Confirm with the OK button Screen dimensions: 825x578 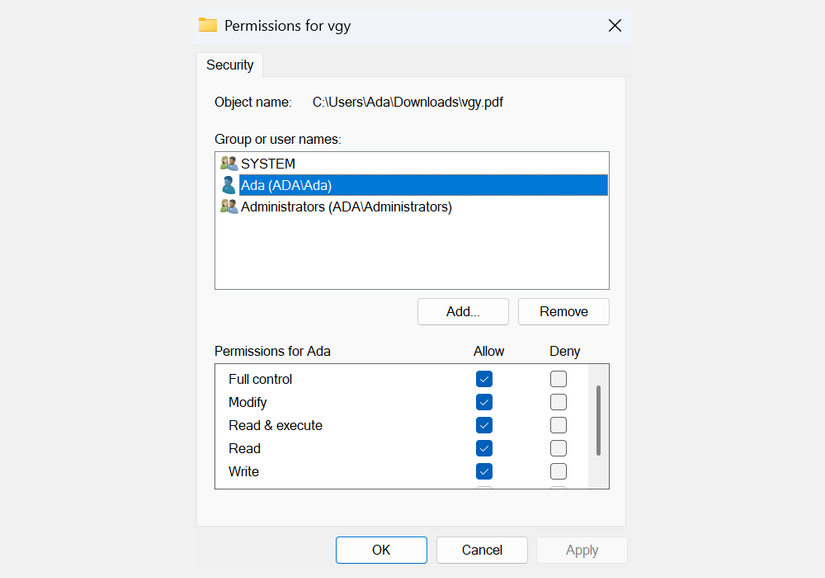(381, 550)
